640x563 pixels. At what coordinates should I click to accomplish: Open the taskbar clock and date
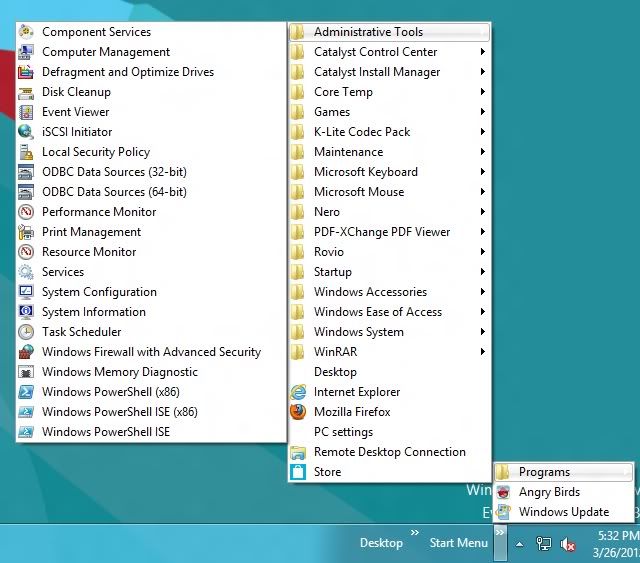click(616, 544)
